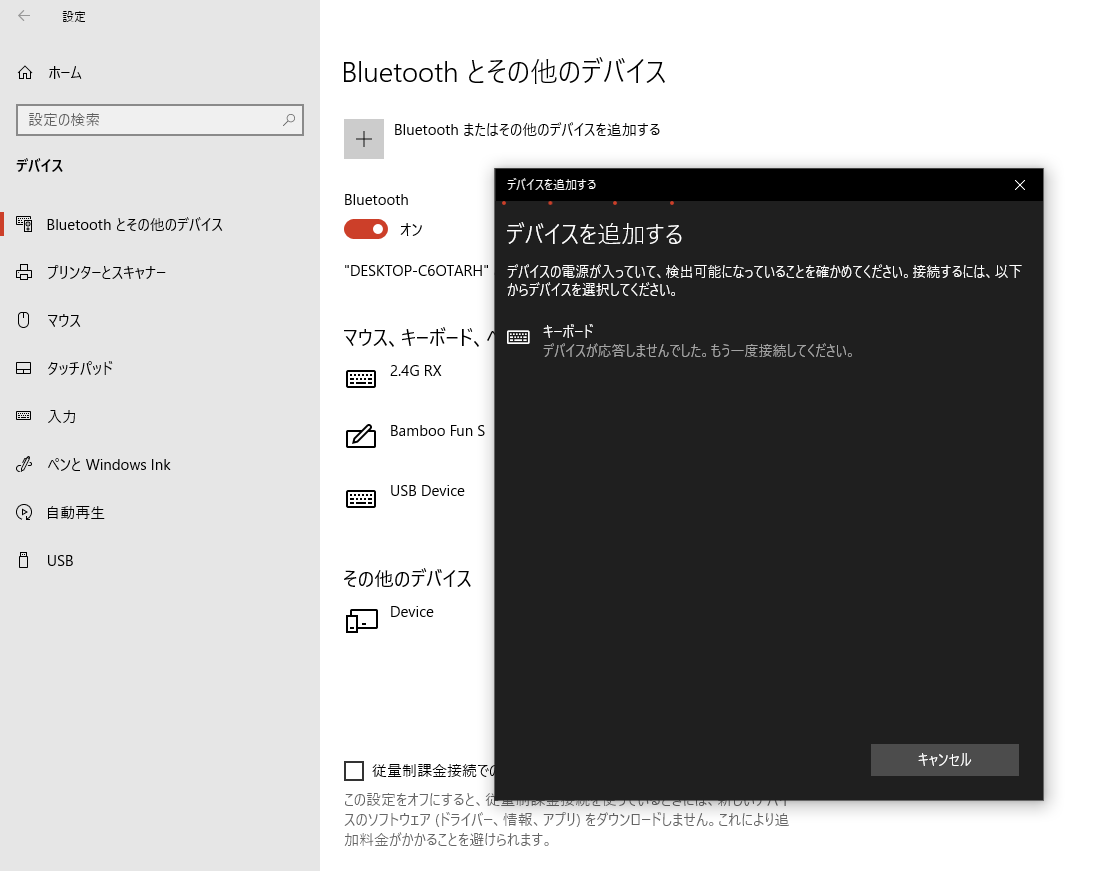
Task: Click the touchpad icon in sidebar
Action: 24,368
